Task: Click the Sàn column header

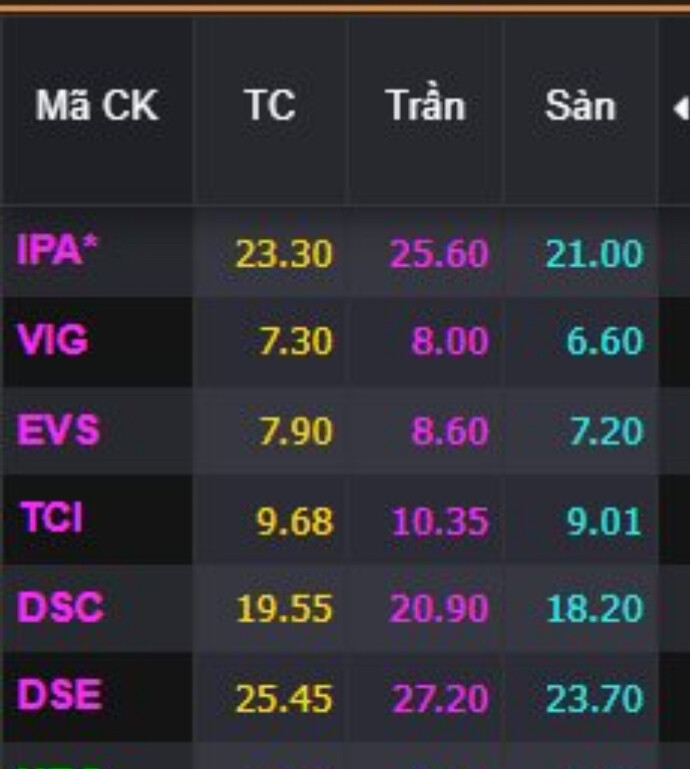Action: 579,106
